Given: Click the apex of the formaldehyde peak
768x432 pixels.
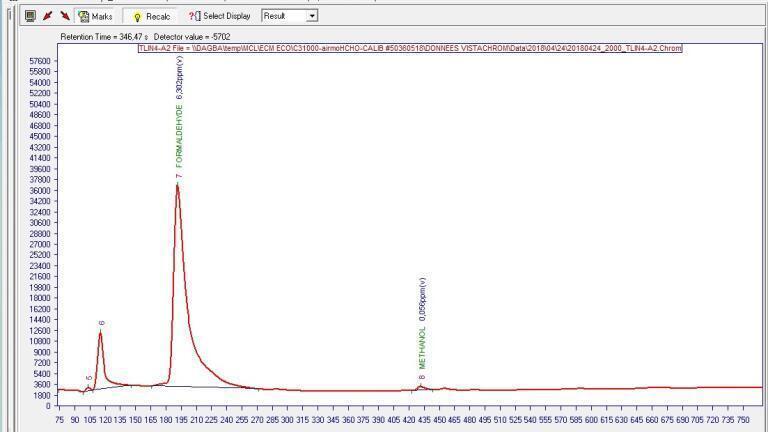Looking at the screenshot, I should point(177,185).
